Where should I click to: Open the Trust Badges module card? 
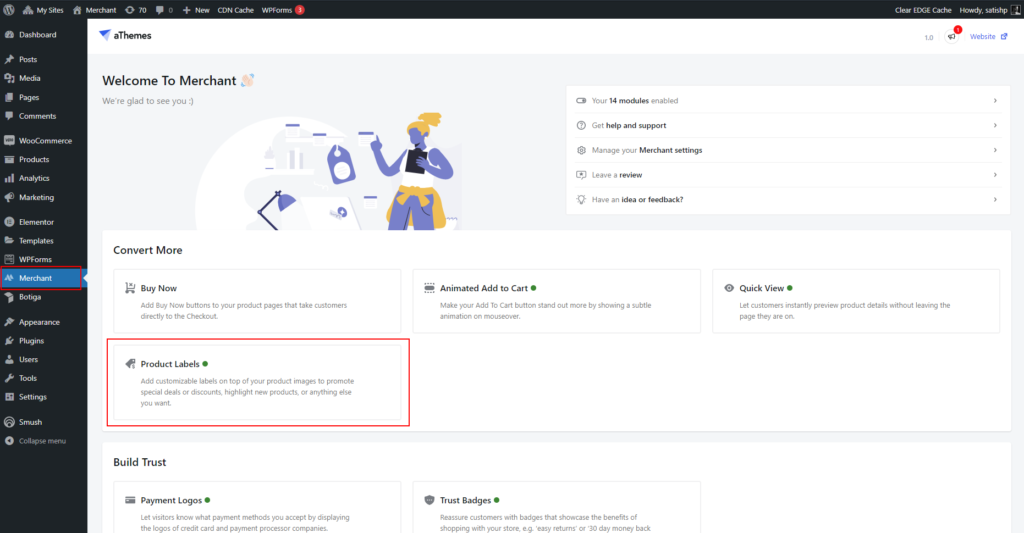click(556, 508)
